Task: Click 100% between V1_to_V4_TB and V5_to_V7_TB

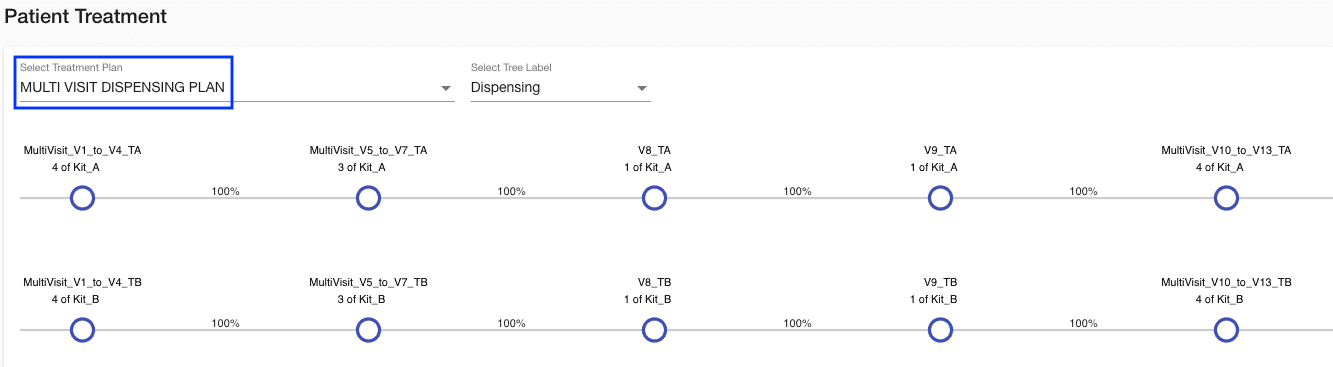Action: tap(225, 323)
